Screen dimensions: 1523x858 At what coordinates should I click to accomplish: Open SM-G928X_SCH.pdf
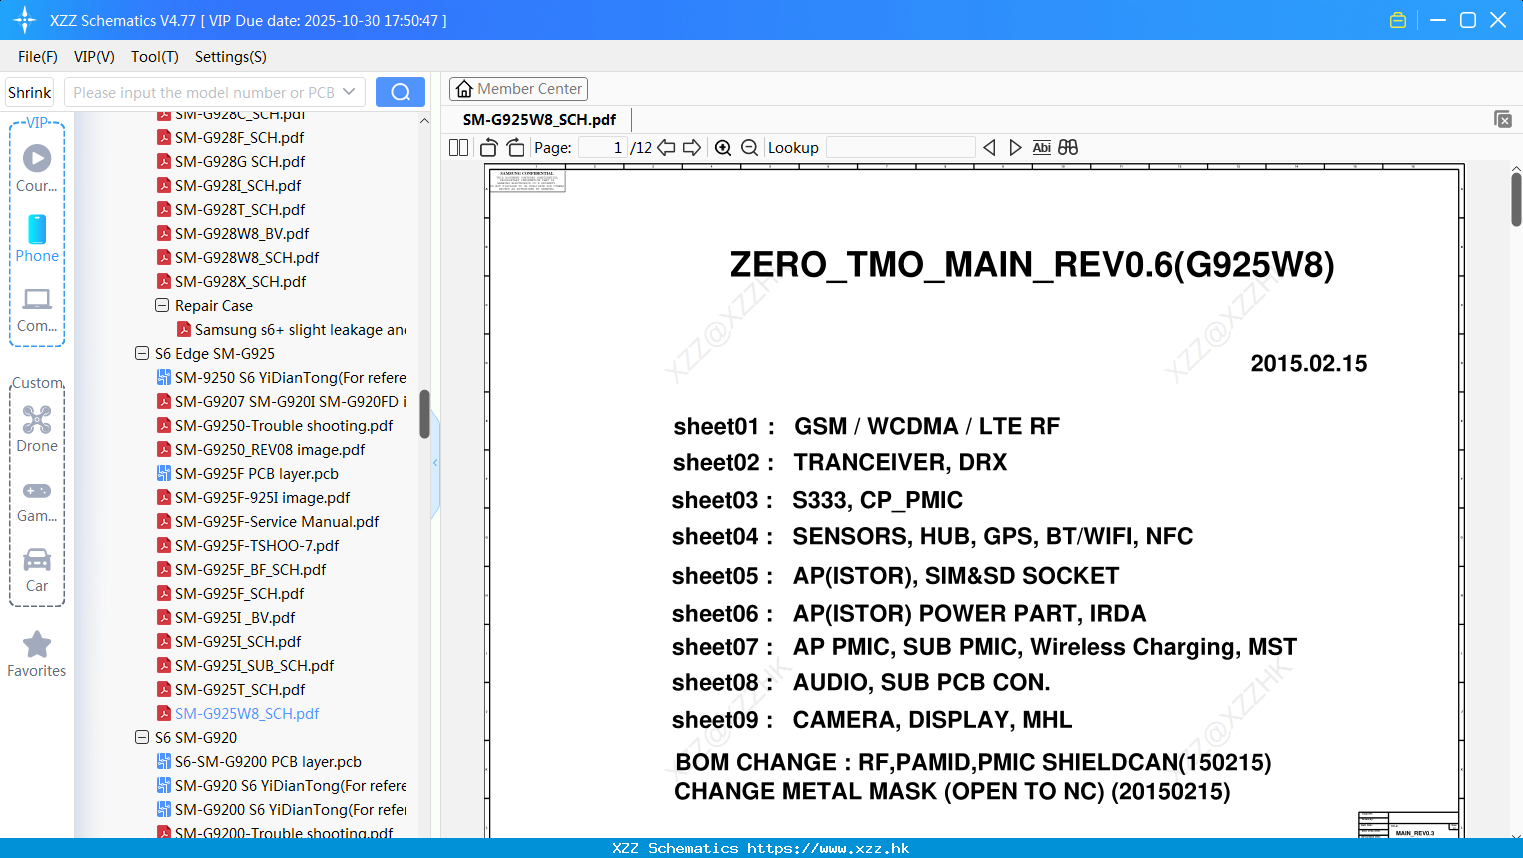(240, 281)
